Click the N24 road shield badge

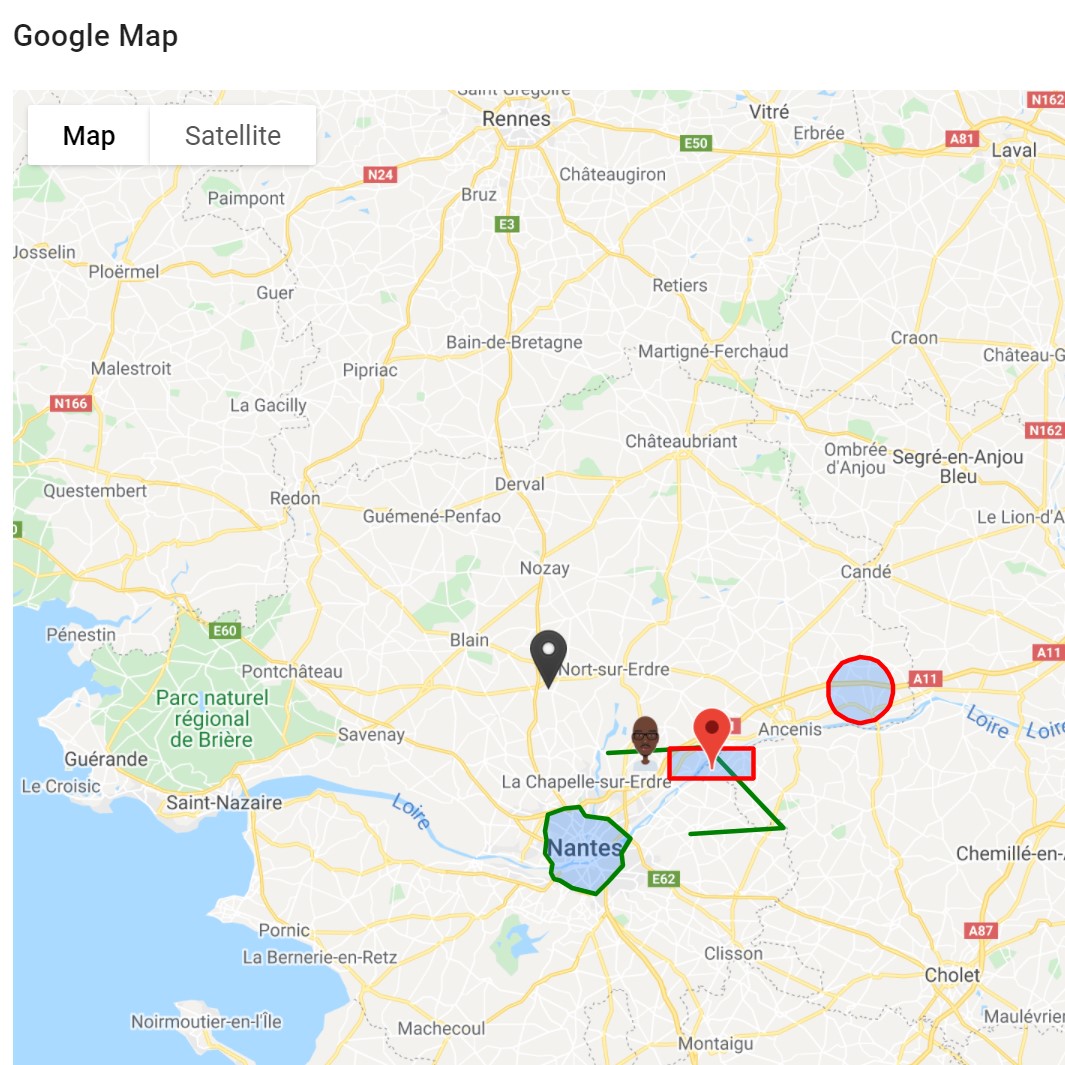(380, 175)
